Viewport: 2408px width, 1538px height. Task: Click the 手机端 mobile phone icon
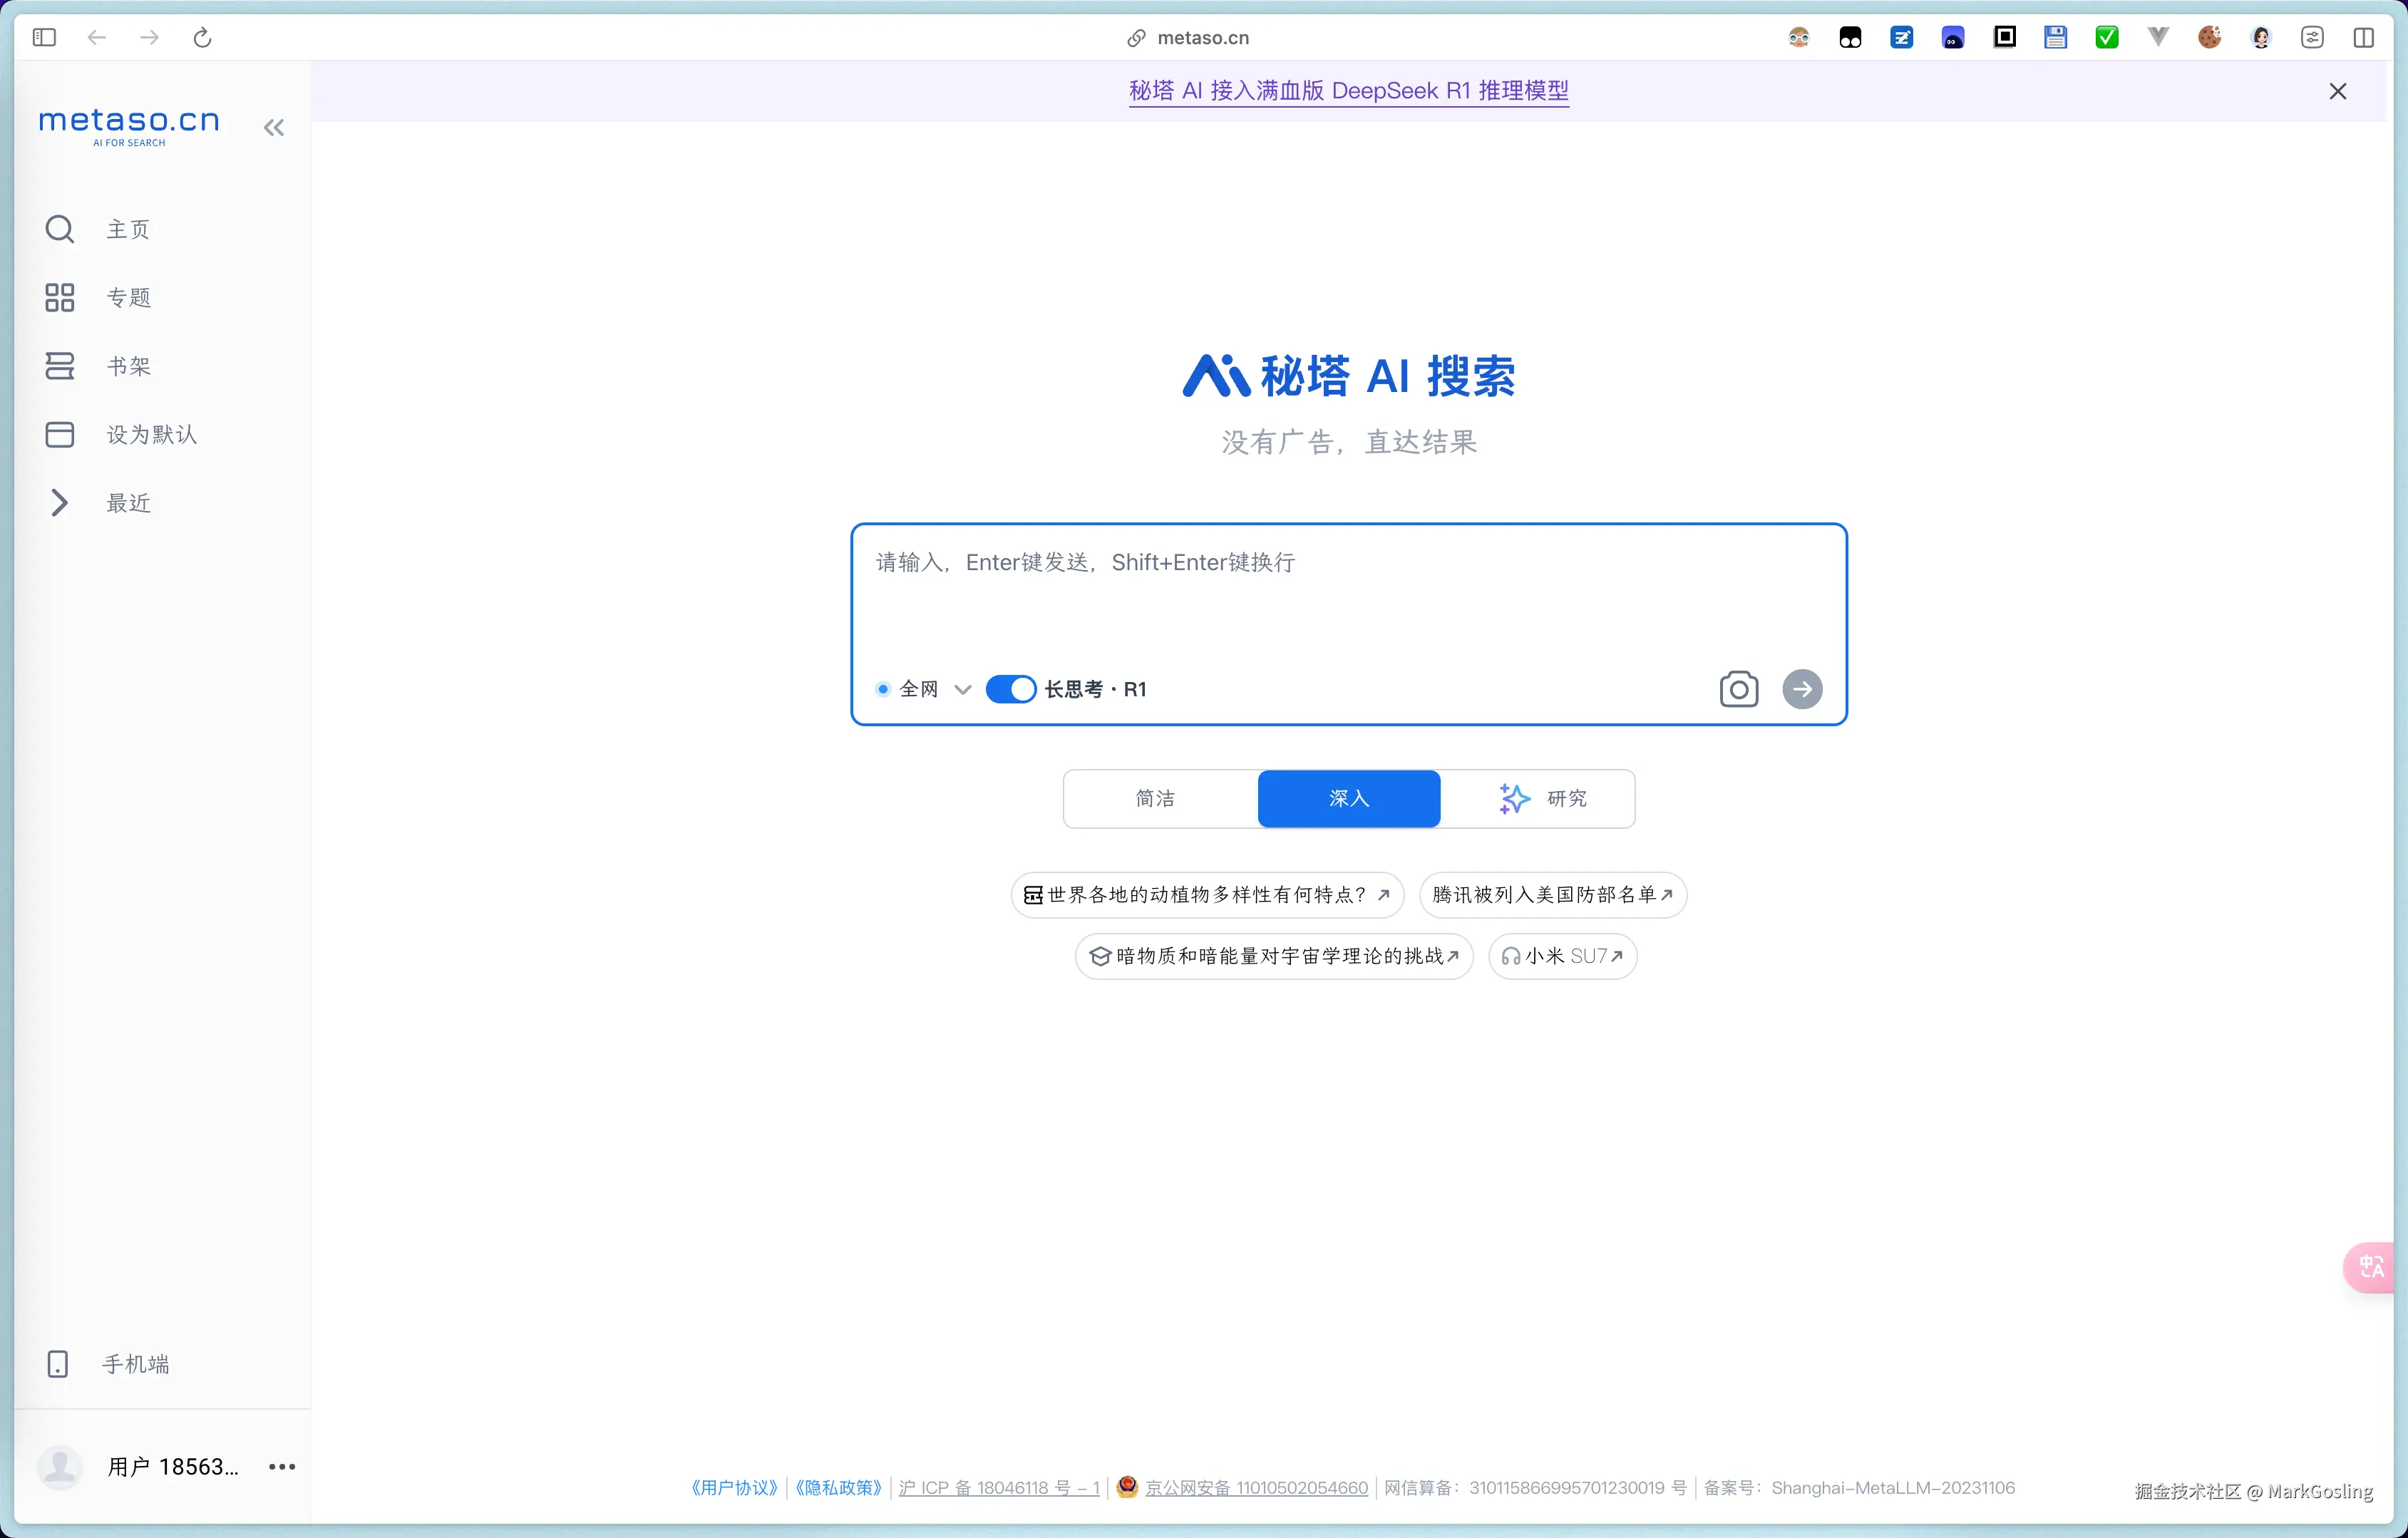coord(58,1364)
